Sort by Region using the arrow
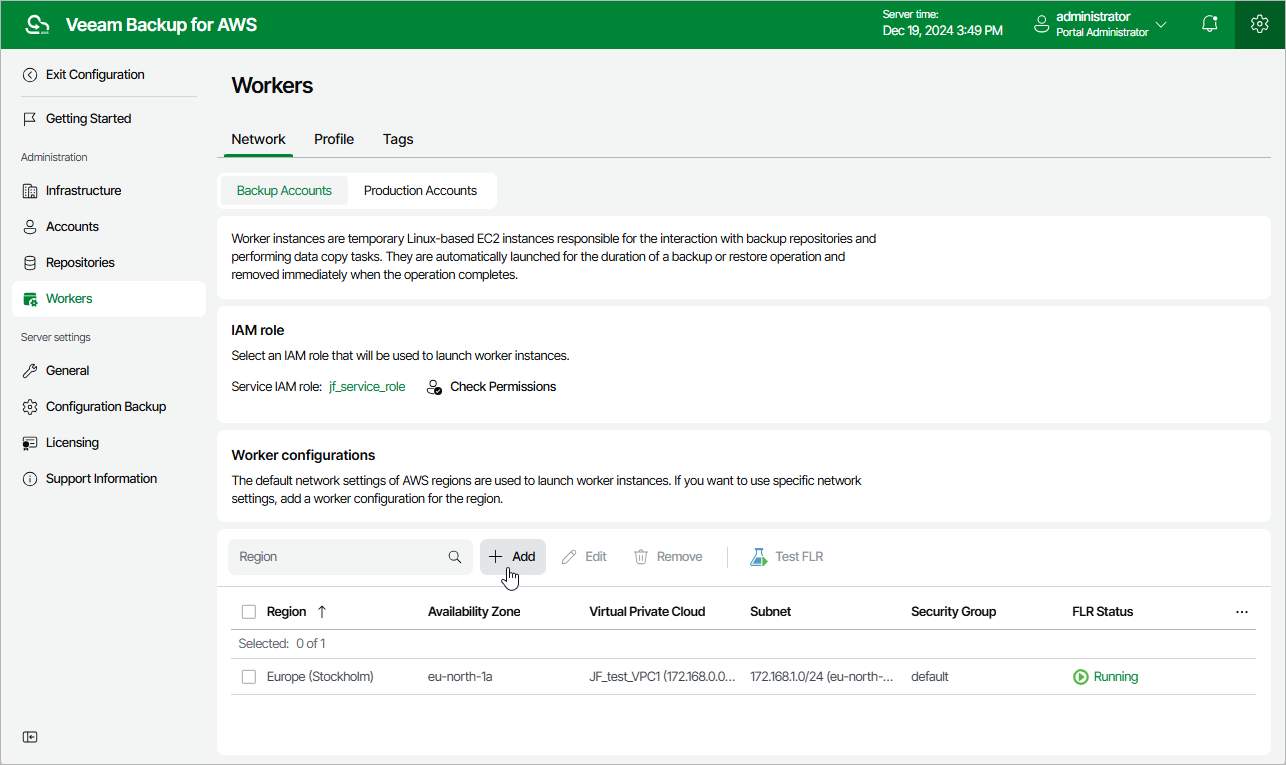Viewport: 1286px width, 765px height. 322,612
